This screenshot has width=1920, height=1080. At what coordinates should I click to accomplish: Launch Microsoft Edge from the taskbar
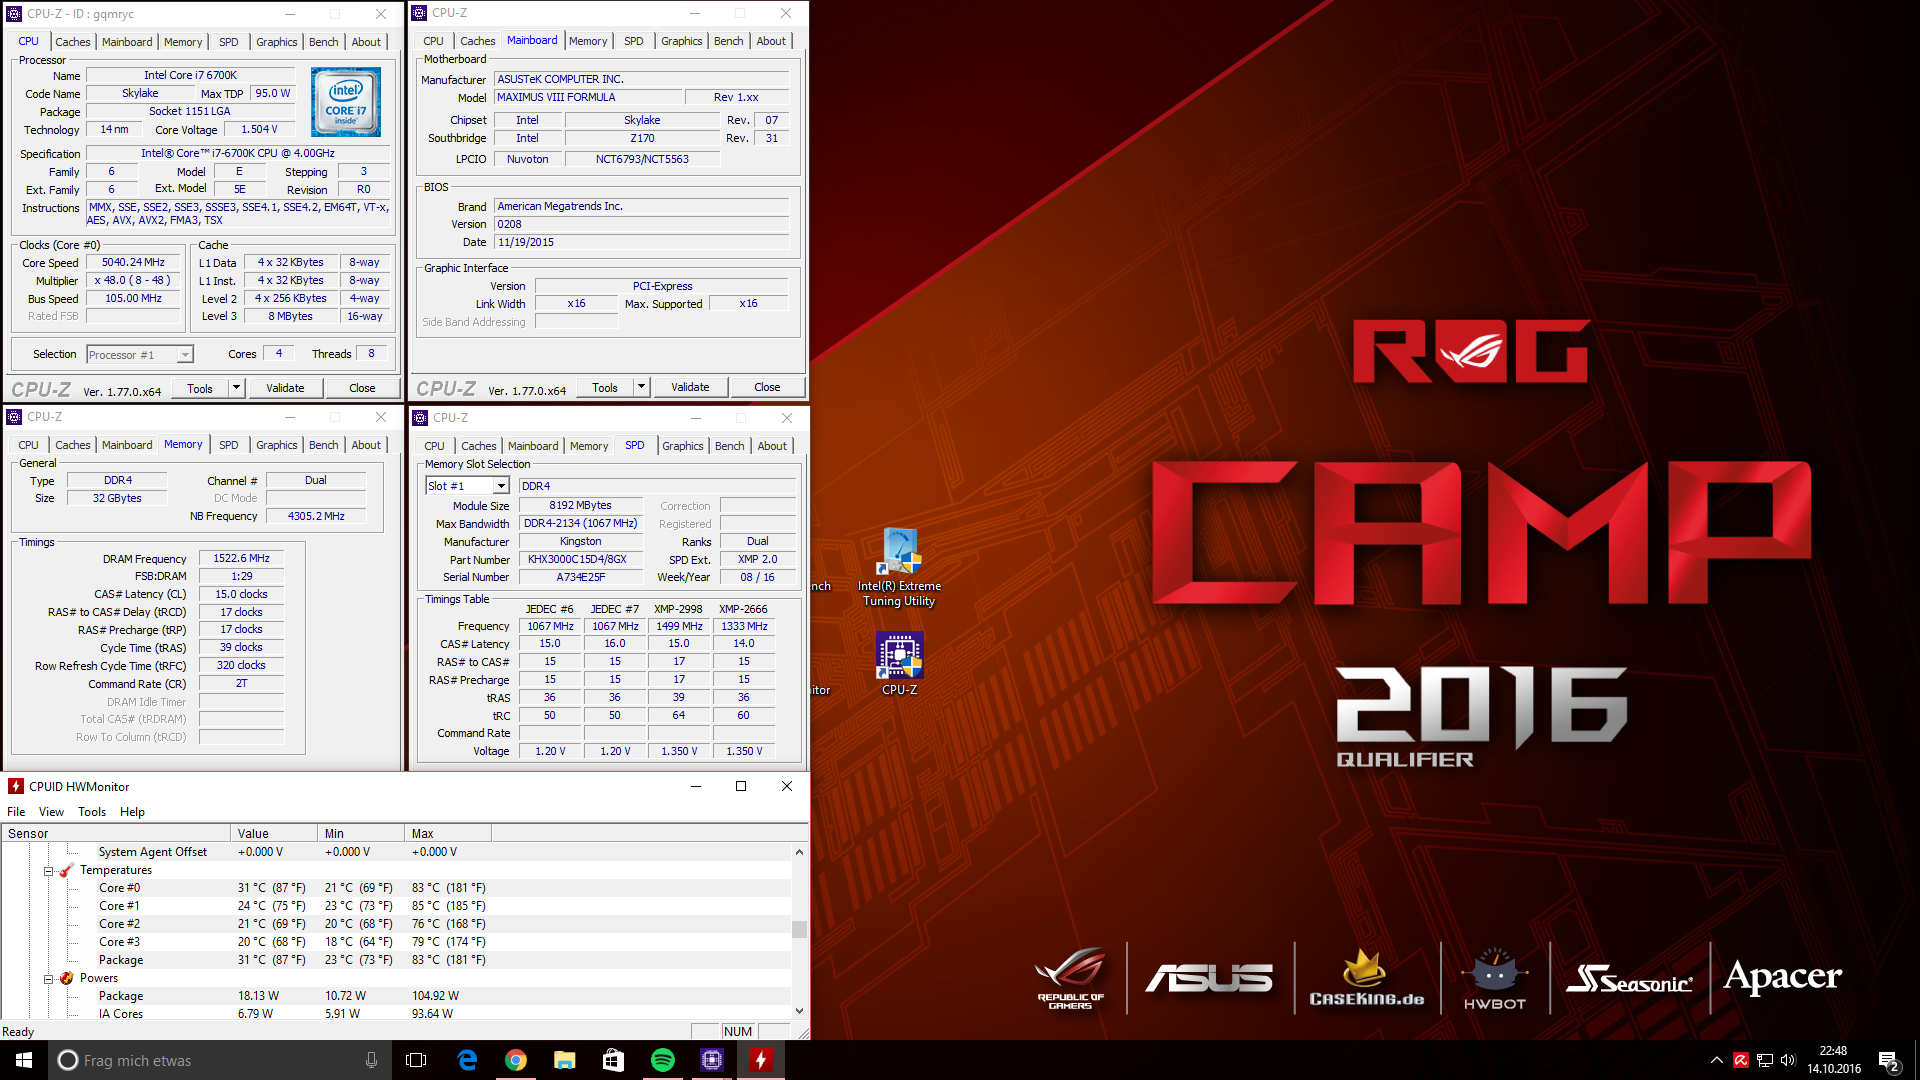[467, 1060]
